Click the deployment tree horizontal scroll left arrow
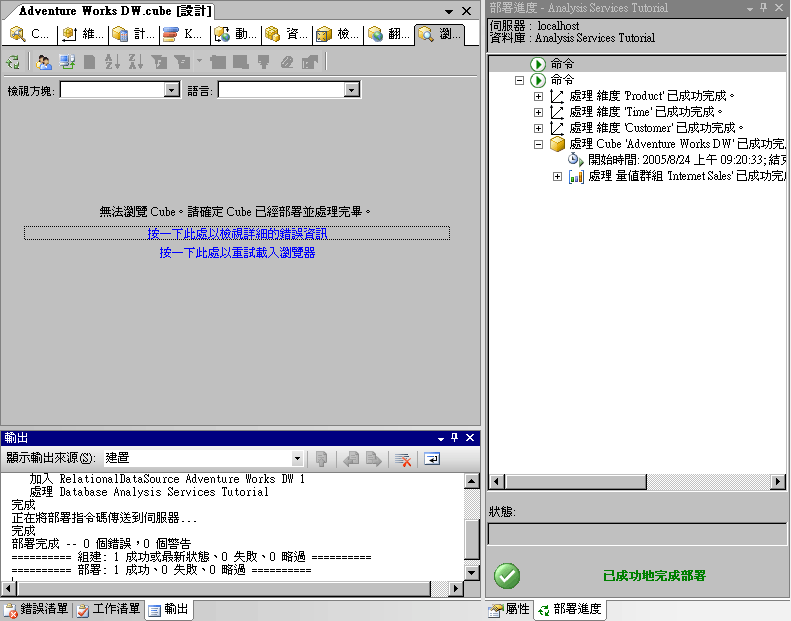Screen dimensions: 791x621 496,482
